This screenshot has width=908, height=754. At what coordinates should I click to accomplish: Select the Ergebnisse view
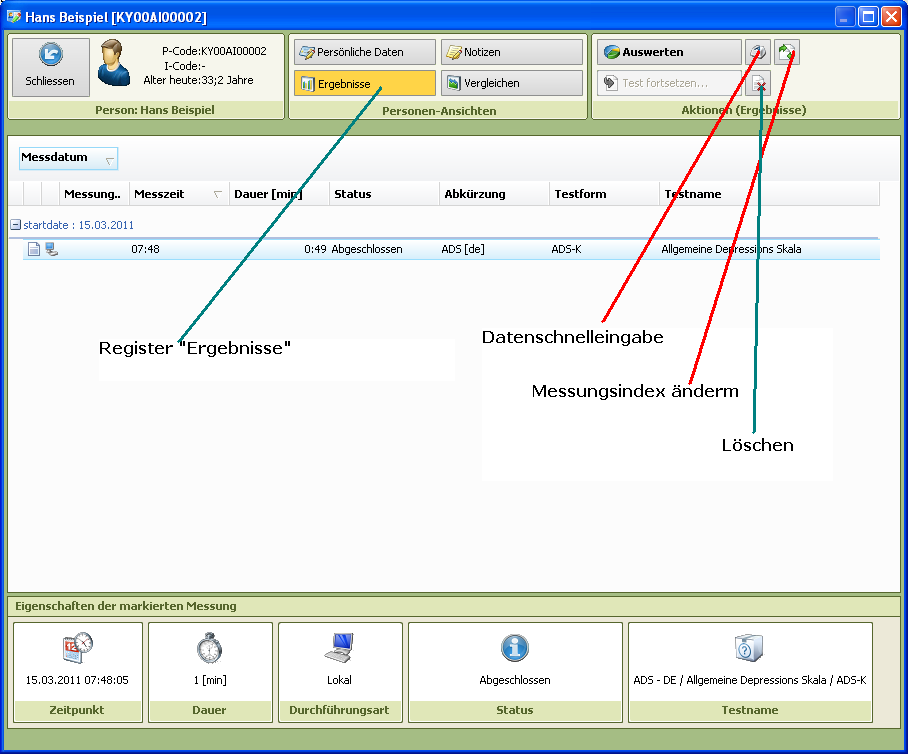coord(365,84)
